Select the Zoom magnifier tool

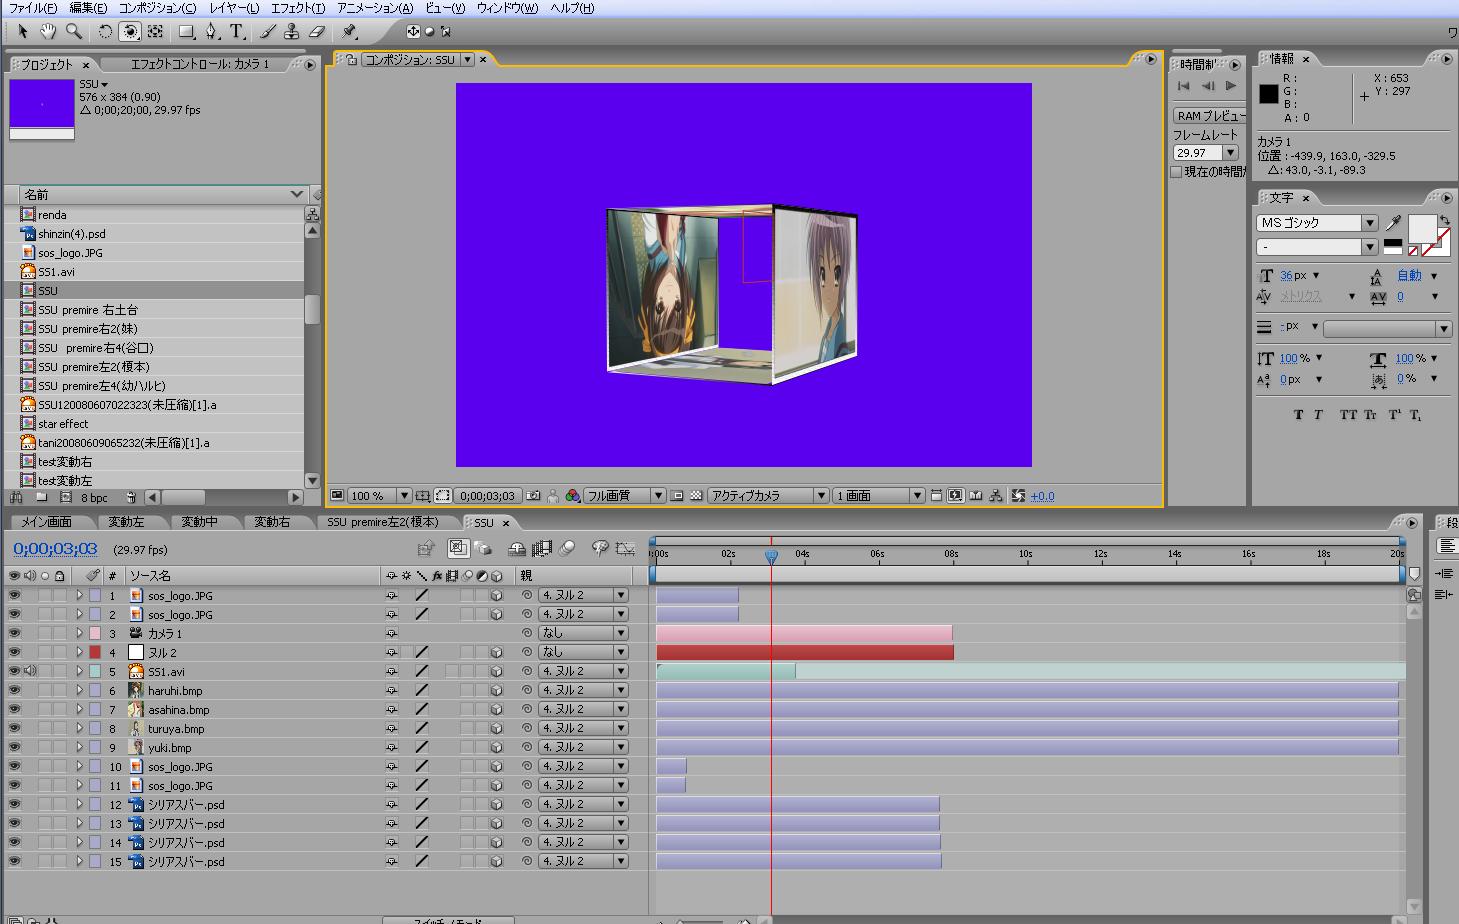73,32
